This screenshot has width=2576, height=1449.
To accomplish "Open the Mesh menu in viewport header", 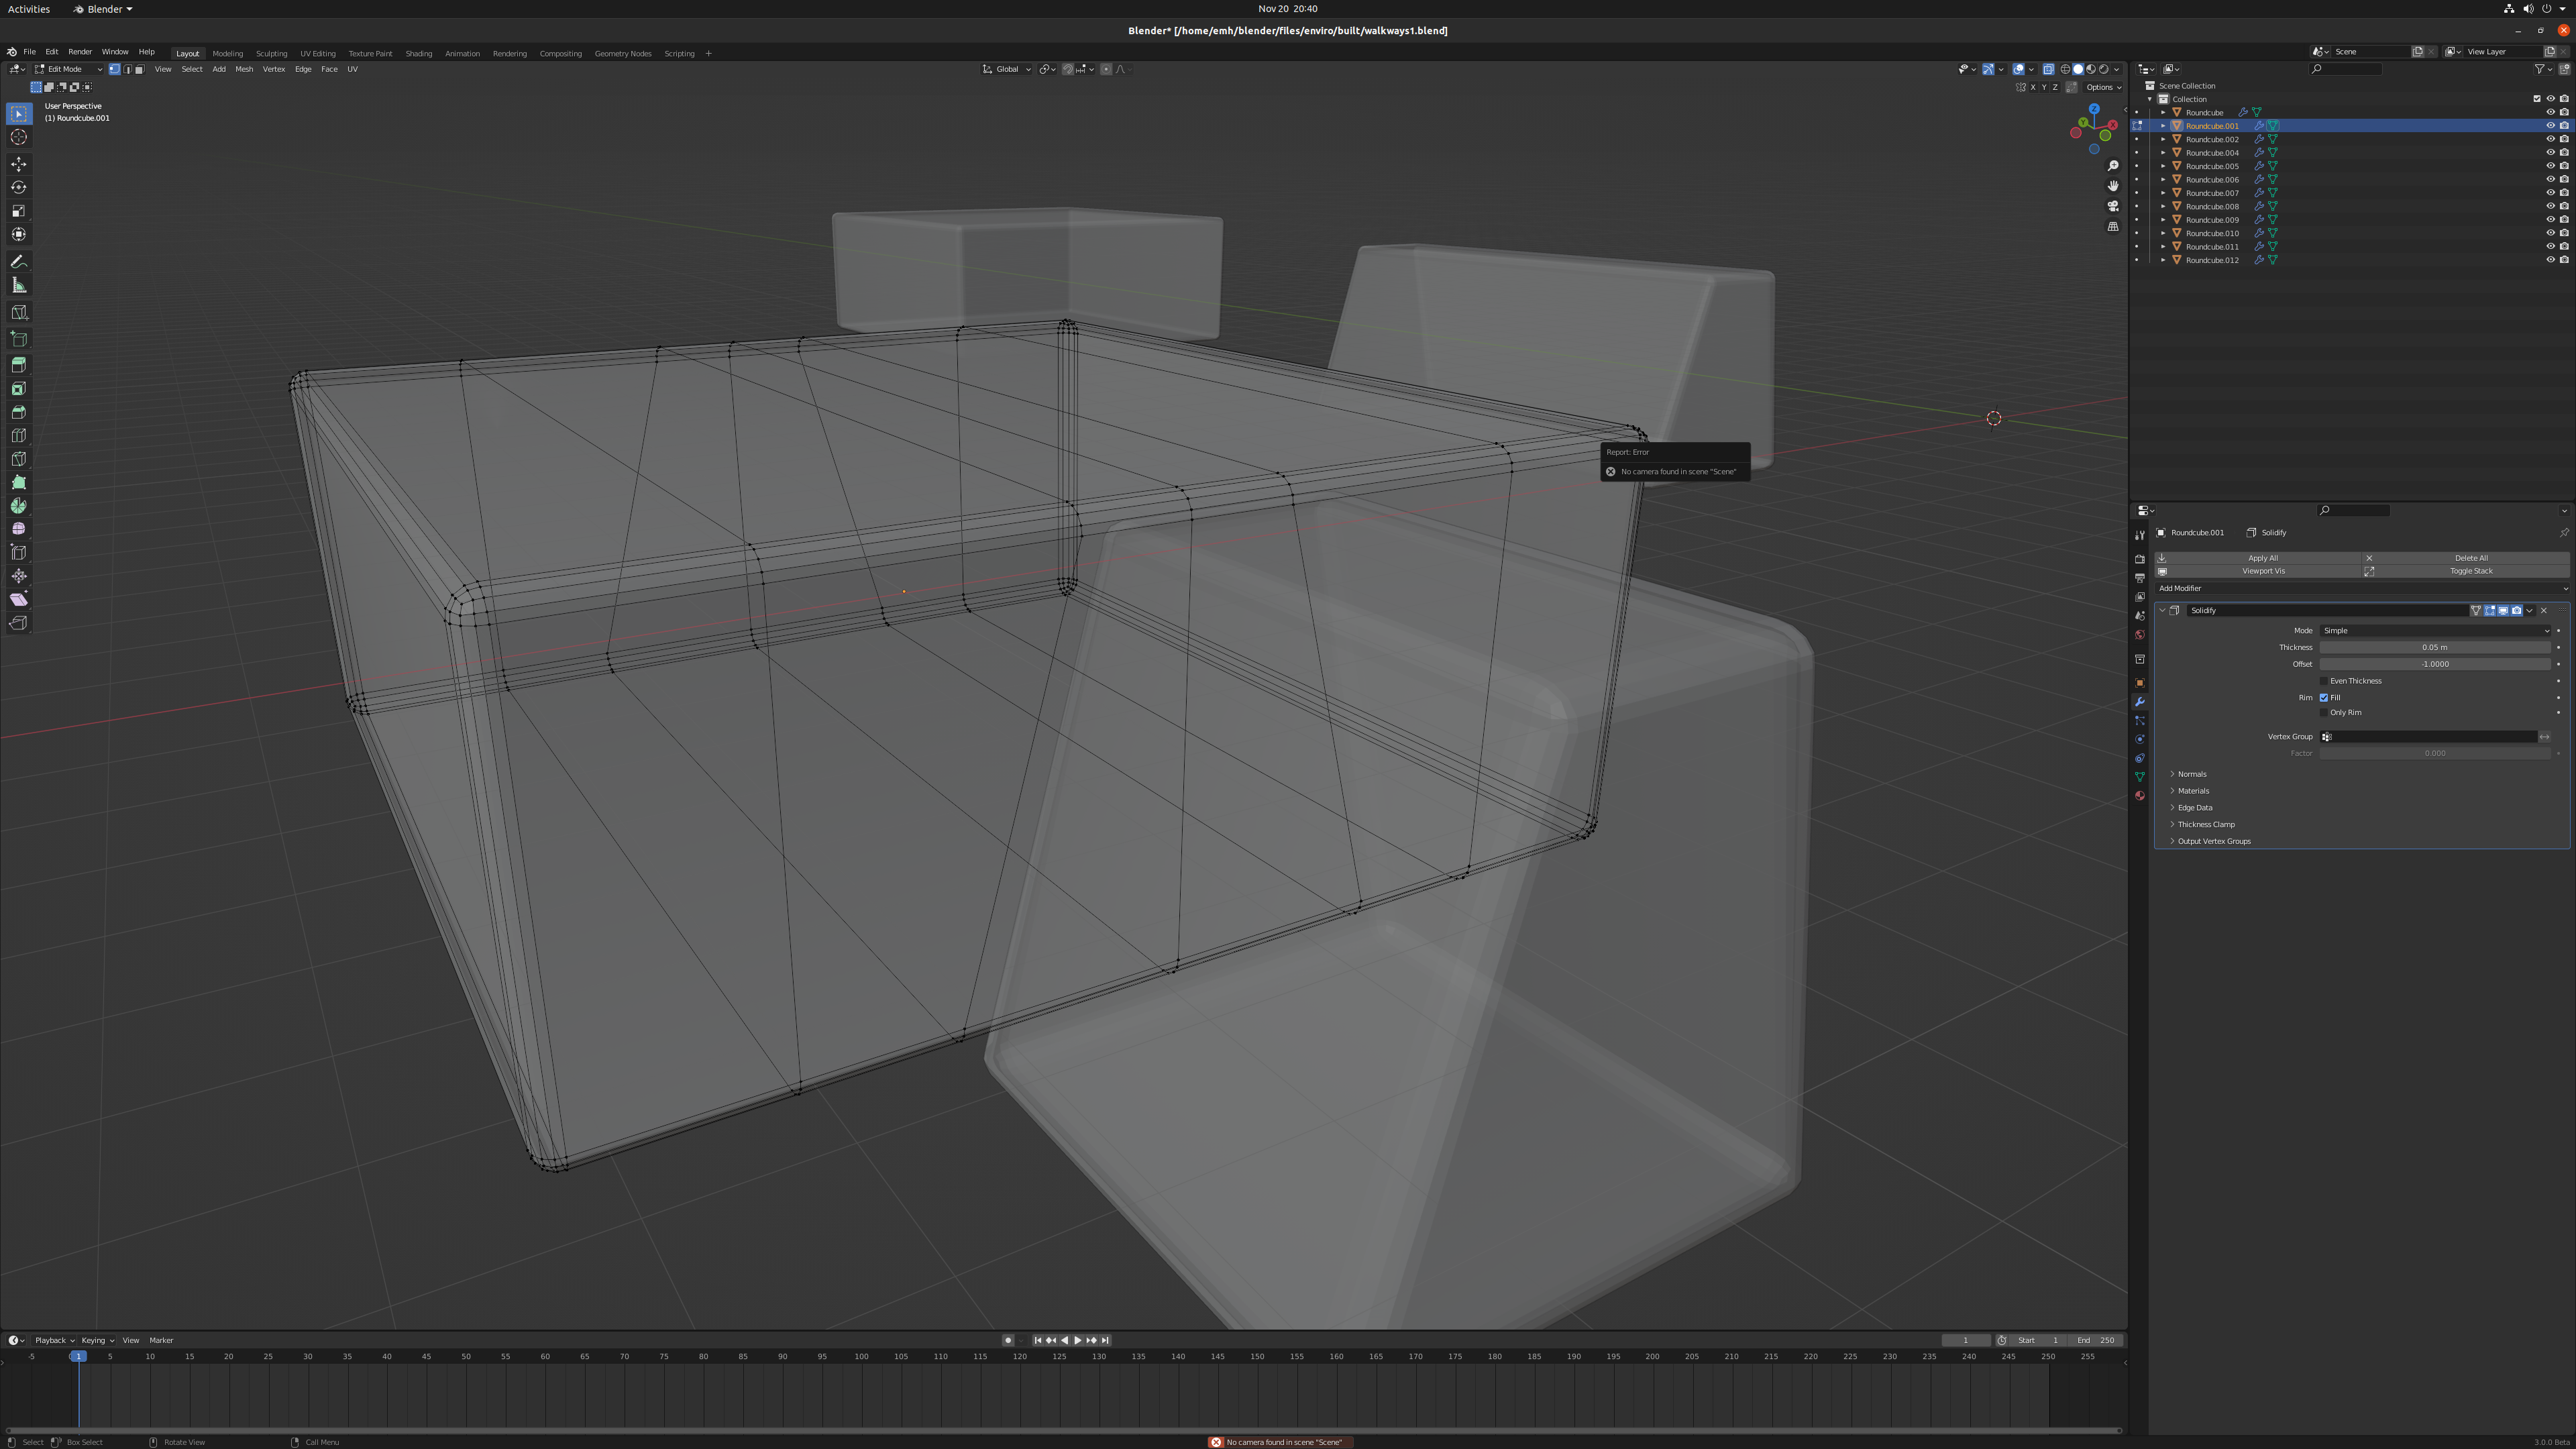I will click(244, 69).
